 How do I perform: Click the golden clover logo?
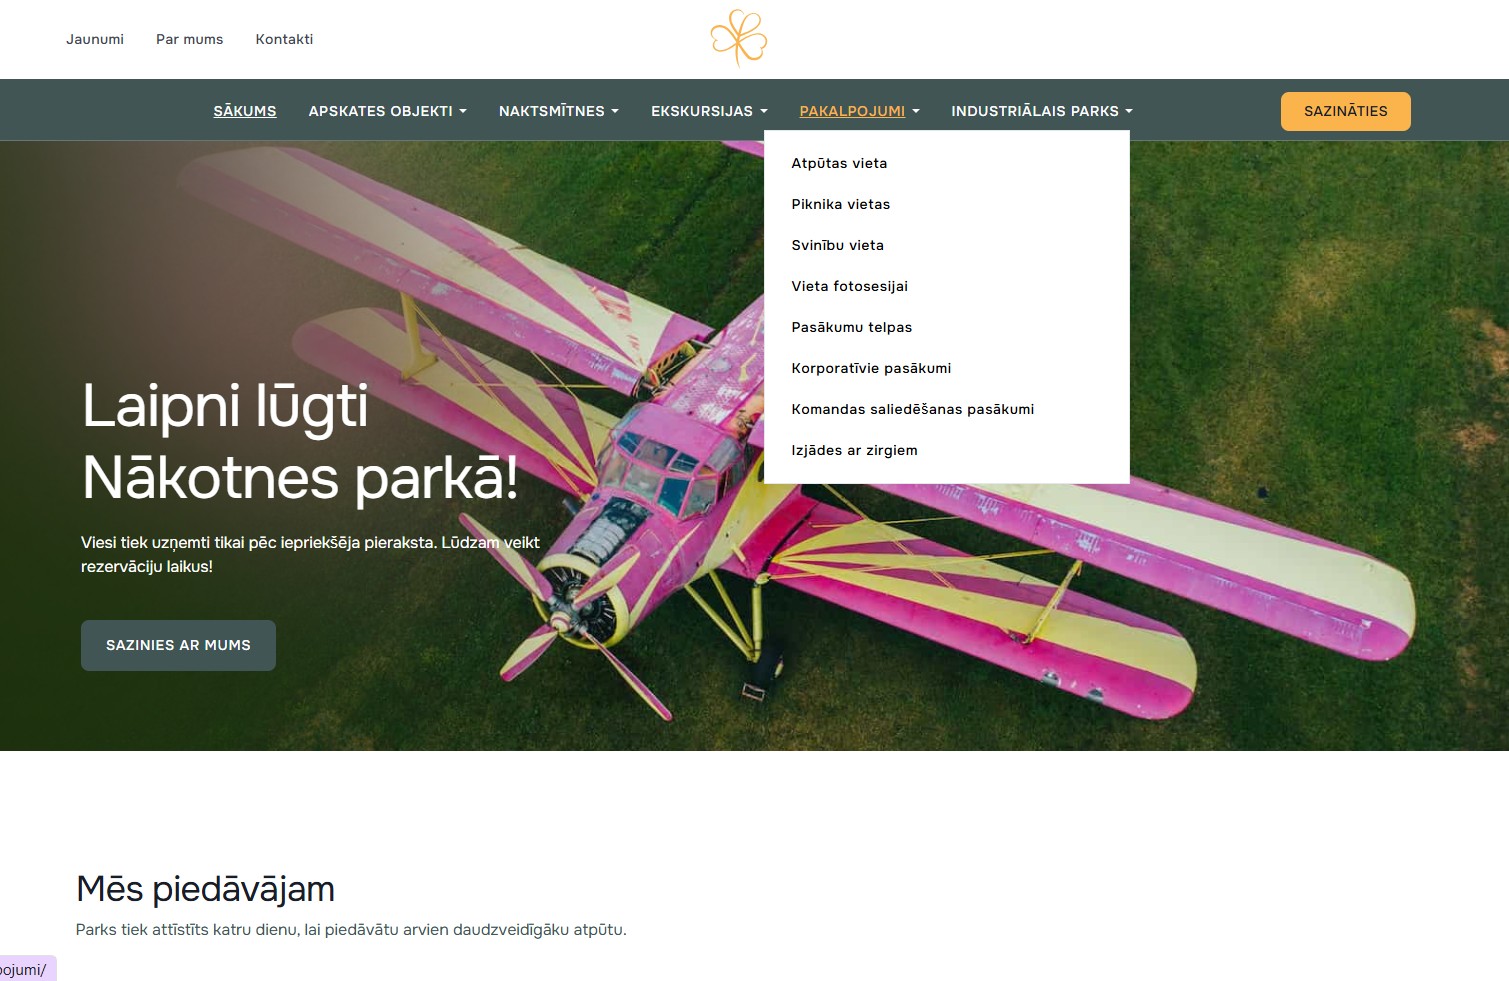click(738, 39)
